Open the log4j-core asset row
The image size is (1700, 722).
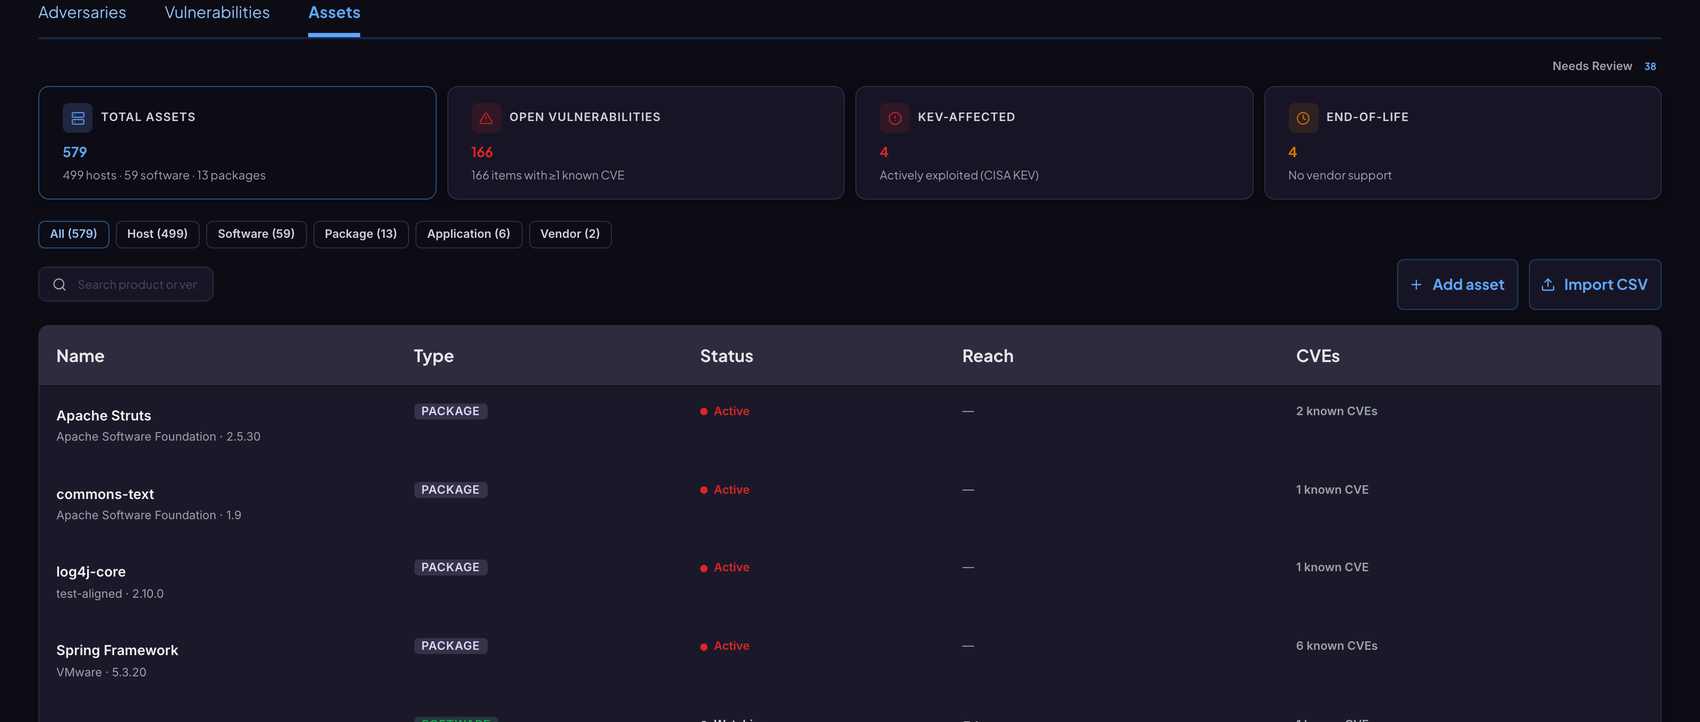point(850,581)
